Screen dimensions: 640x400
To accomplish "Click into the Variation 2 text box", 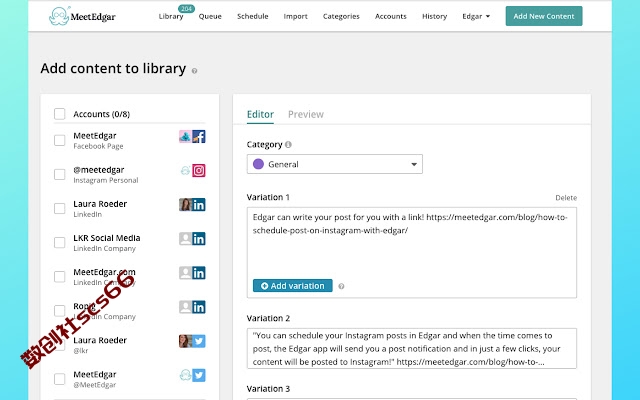I will 412,349.
